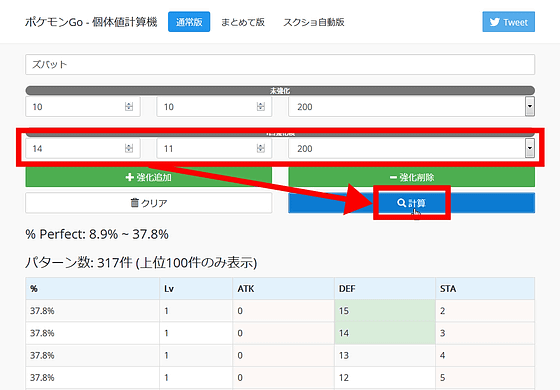Open the first-row 200 dropdown

(411, 107)
